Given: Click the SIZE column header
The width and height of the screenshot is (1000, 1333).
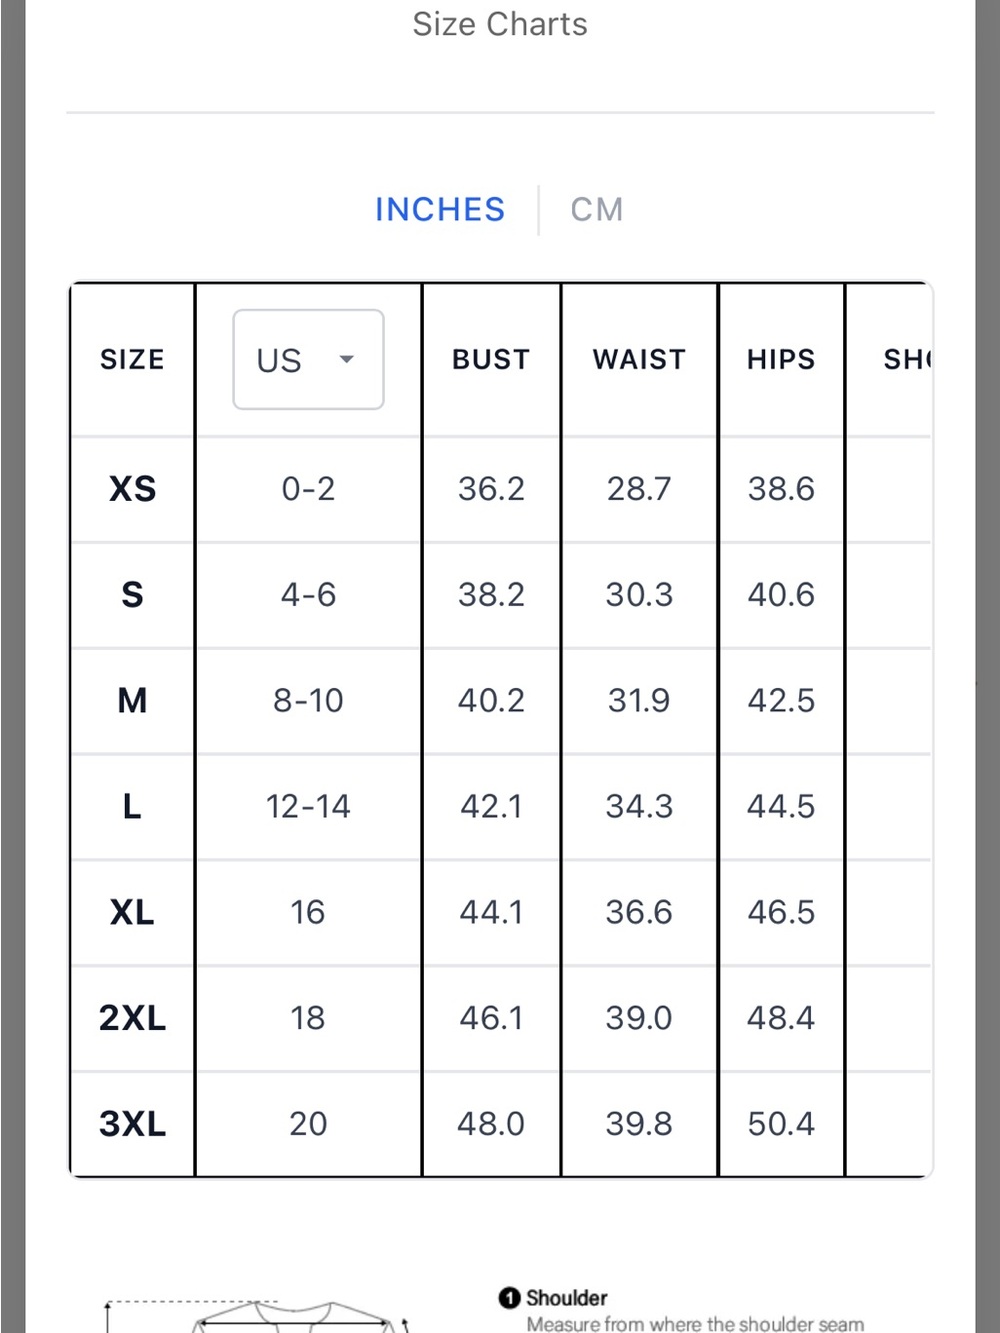Looking at the screenshot, I should tap(132, 359).
